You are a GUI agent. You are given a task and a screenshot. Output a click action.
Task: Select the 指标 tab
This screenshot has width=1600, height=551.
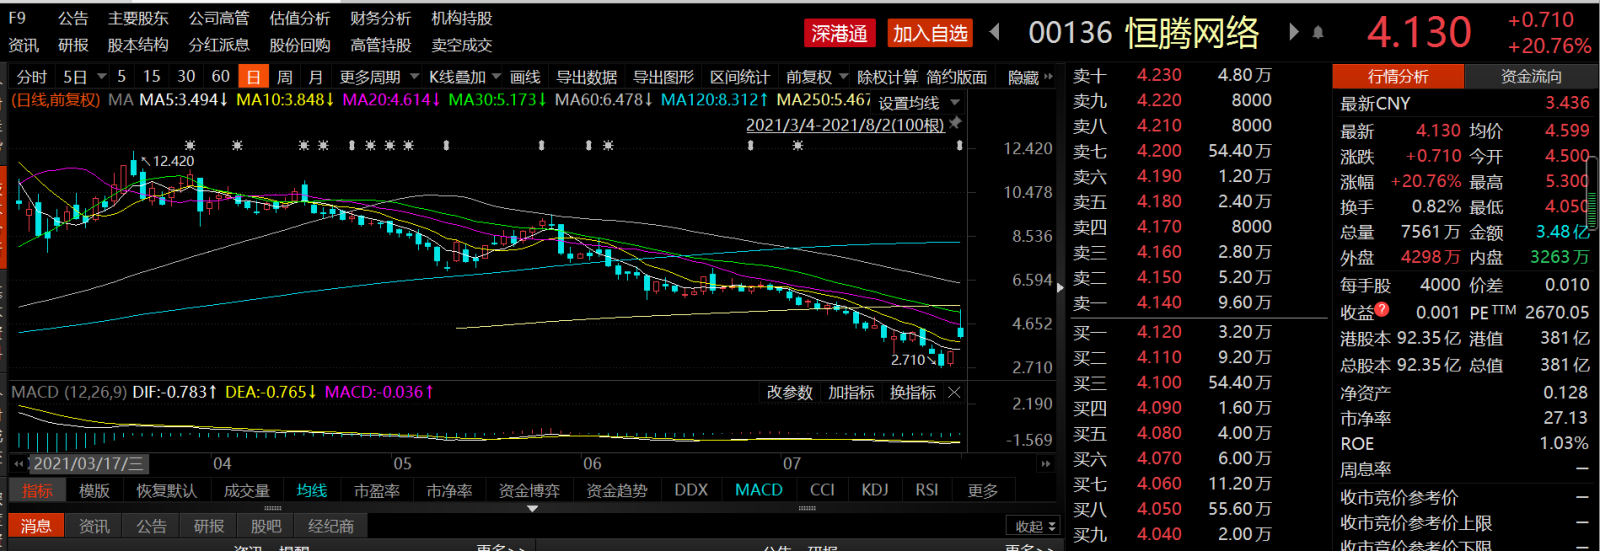[x=37, y=491]
